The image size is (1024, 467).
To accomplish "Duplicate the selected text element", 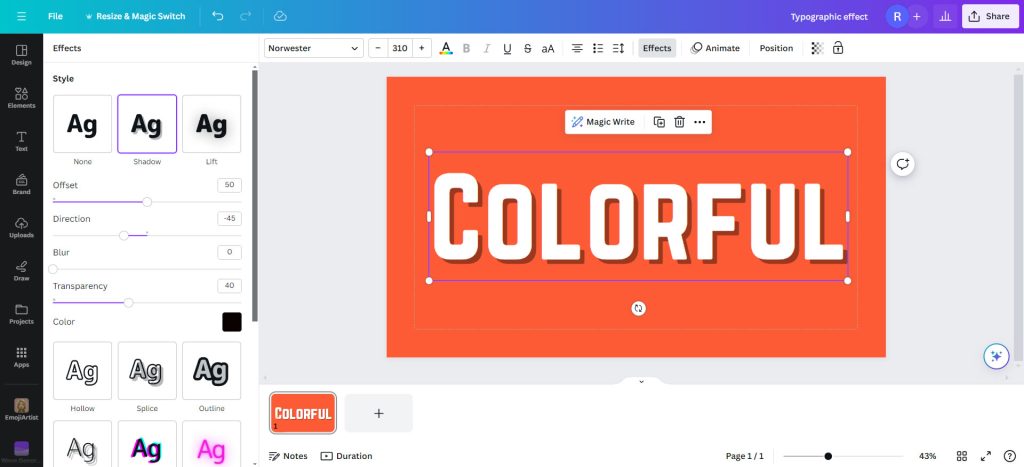I will coord(659,122).
